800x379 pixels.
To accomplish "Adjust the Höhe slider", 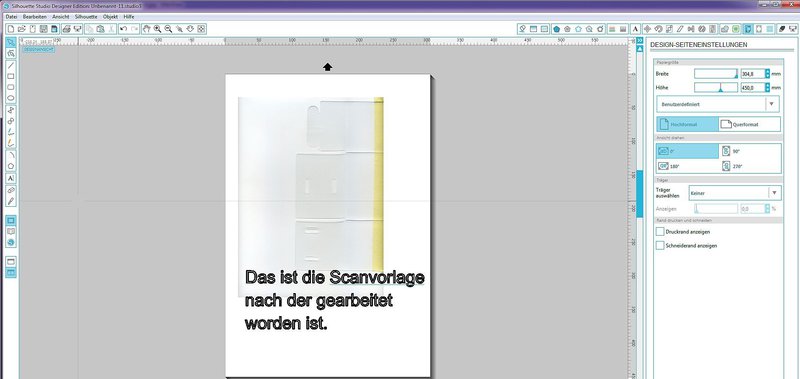I will coord(716,87).
